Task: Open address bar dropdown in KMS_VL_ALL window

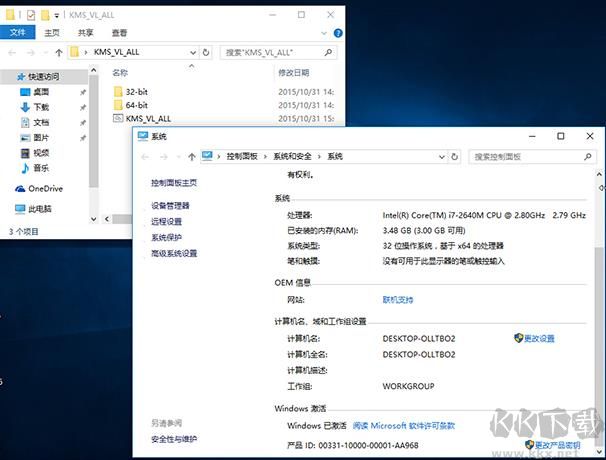Action: pyautogui.click(x=192, y=53)
